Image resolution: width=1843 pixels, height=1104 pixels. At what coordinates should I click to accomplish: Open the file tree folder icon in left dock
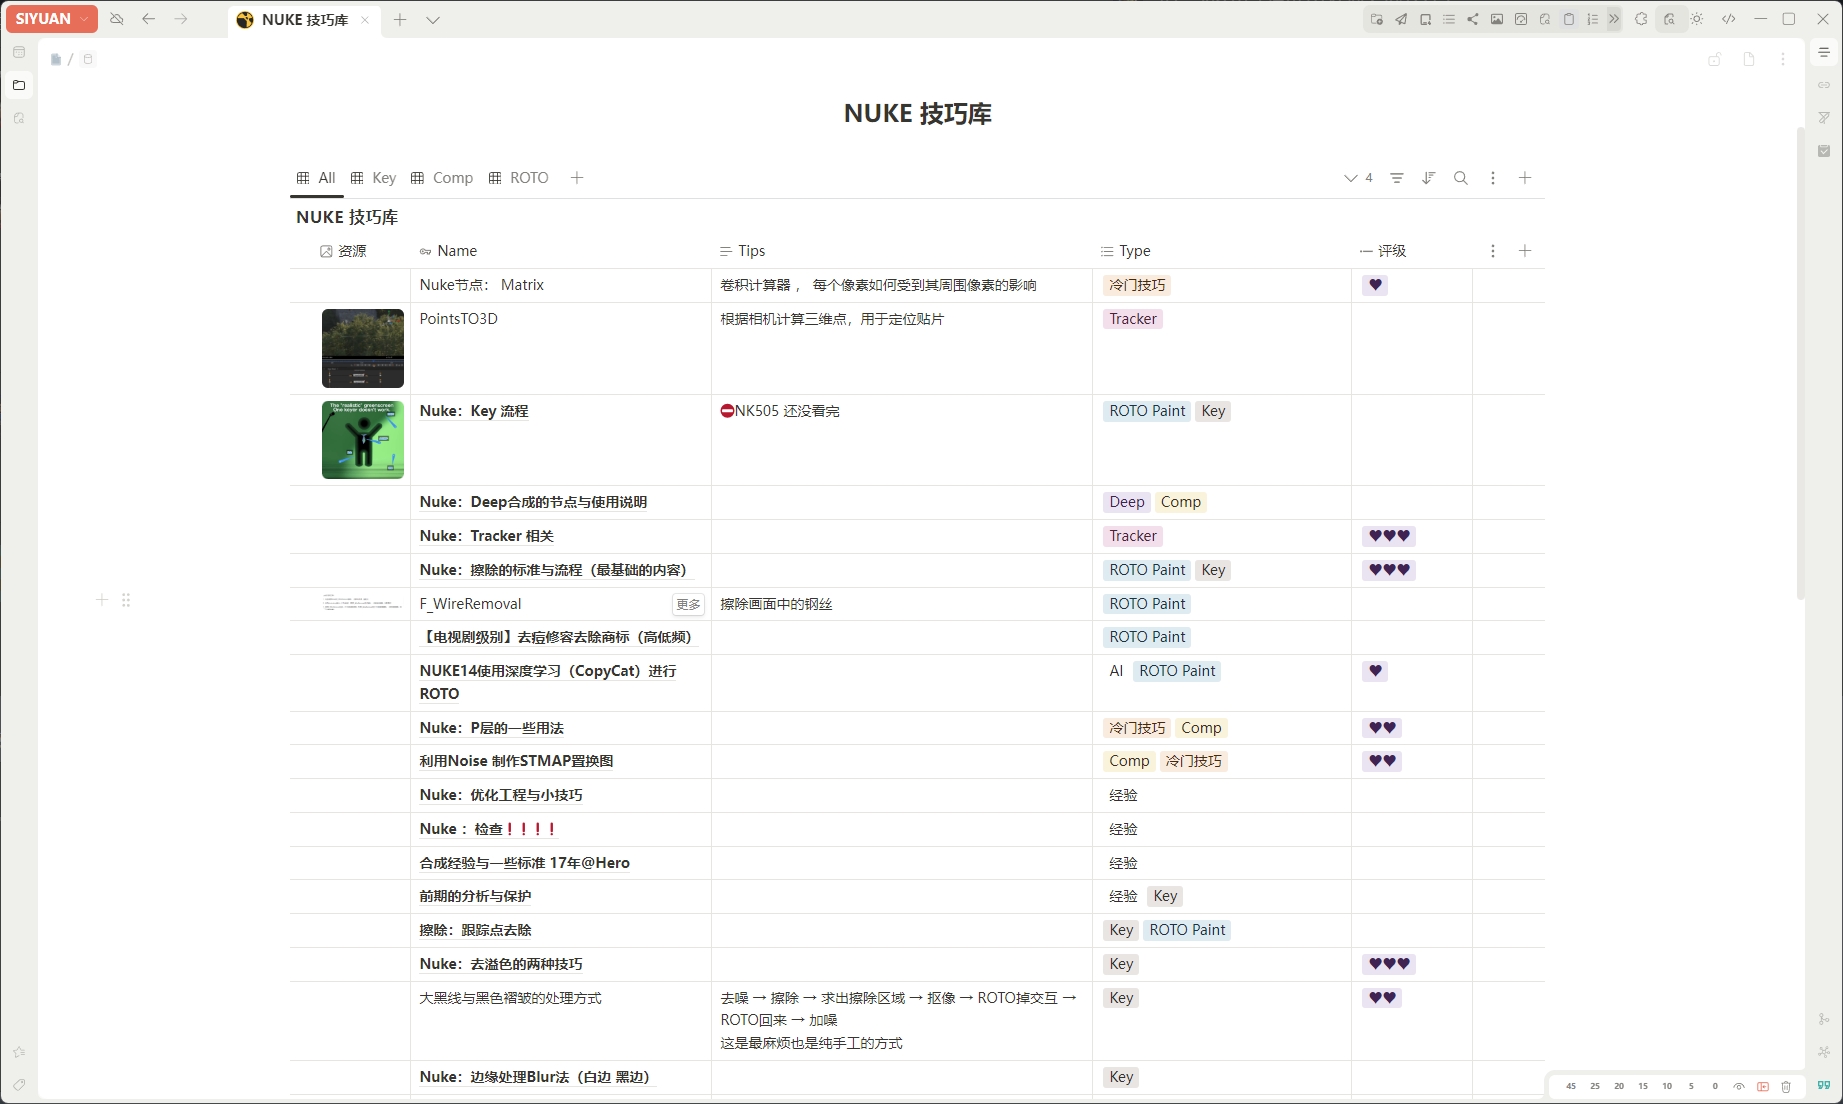coord(19,85)
